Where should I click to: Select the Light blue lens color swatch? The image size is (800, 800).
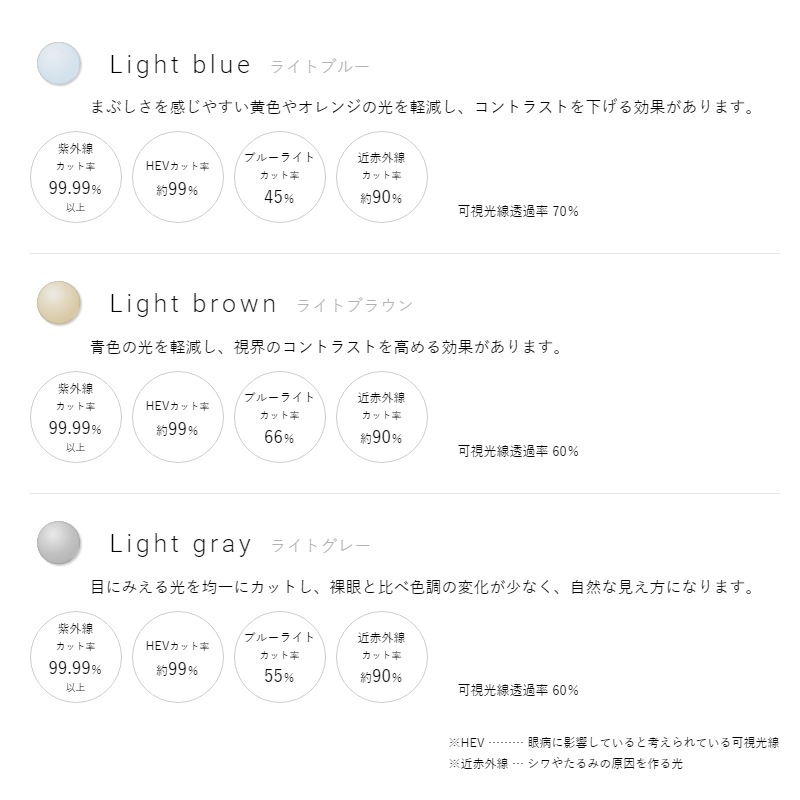[x=59, y=64]
